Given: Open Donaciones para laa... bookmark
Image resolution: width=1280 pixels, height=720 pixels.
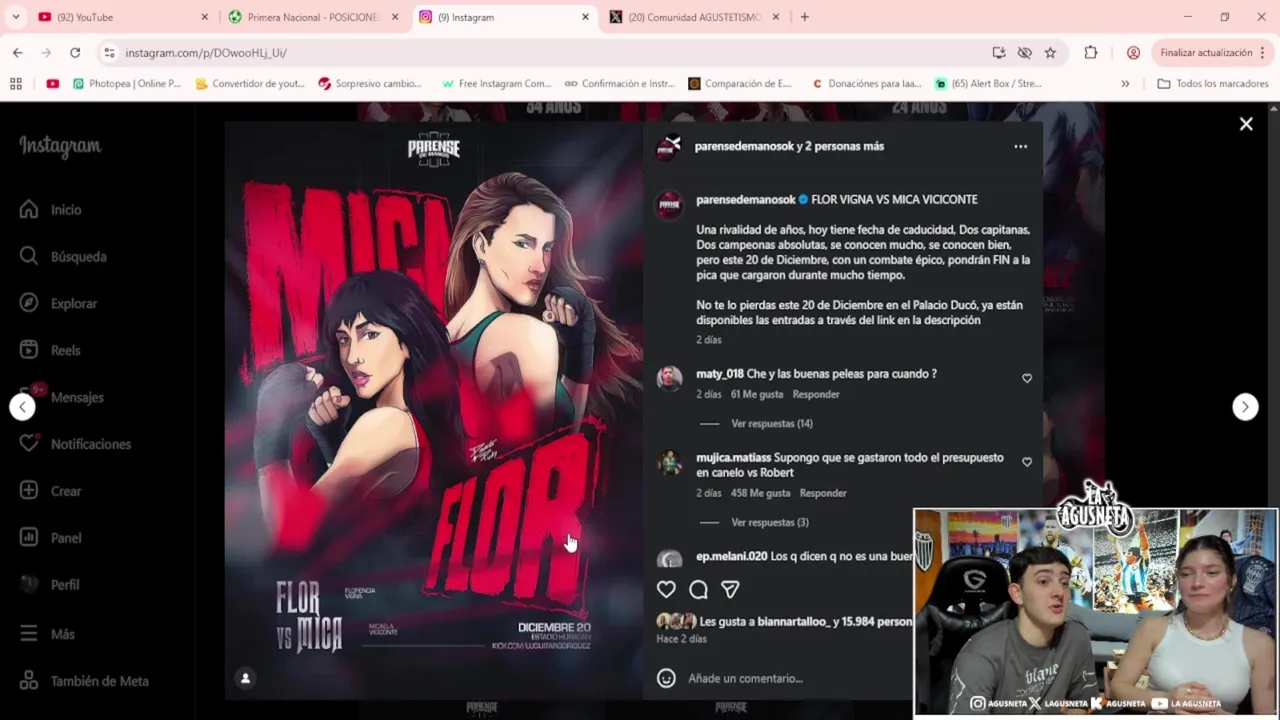Looking at the screenshot, I should click(867, 84).
